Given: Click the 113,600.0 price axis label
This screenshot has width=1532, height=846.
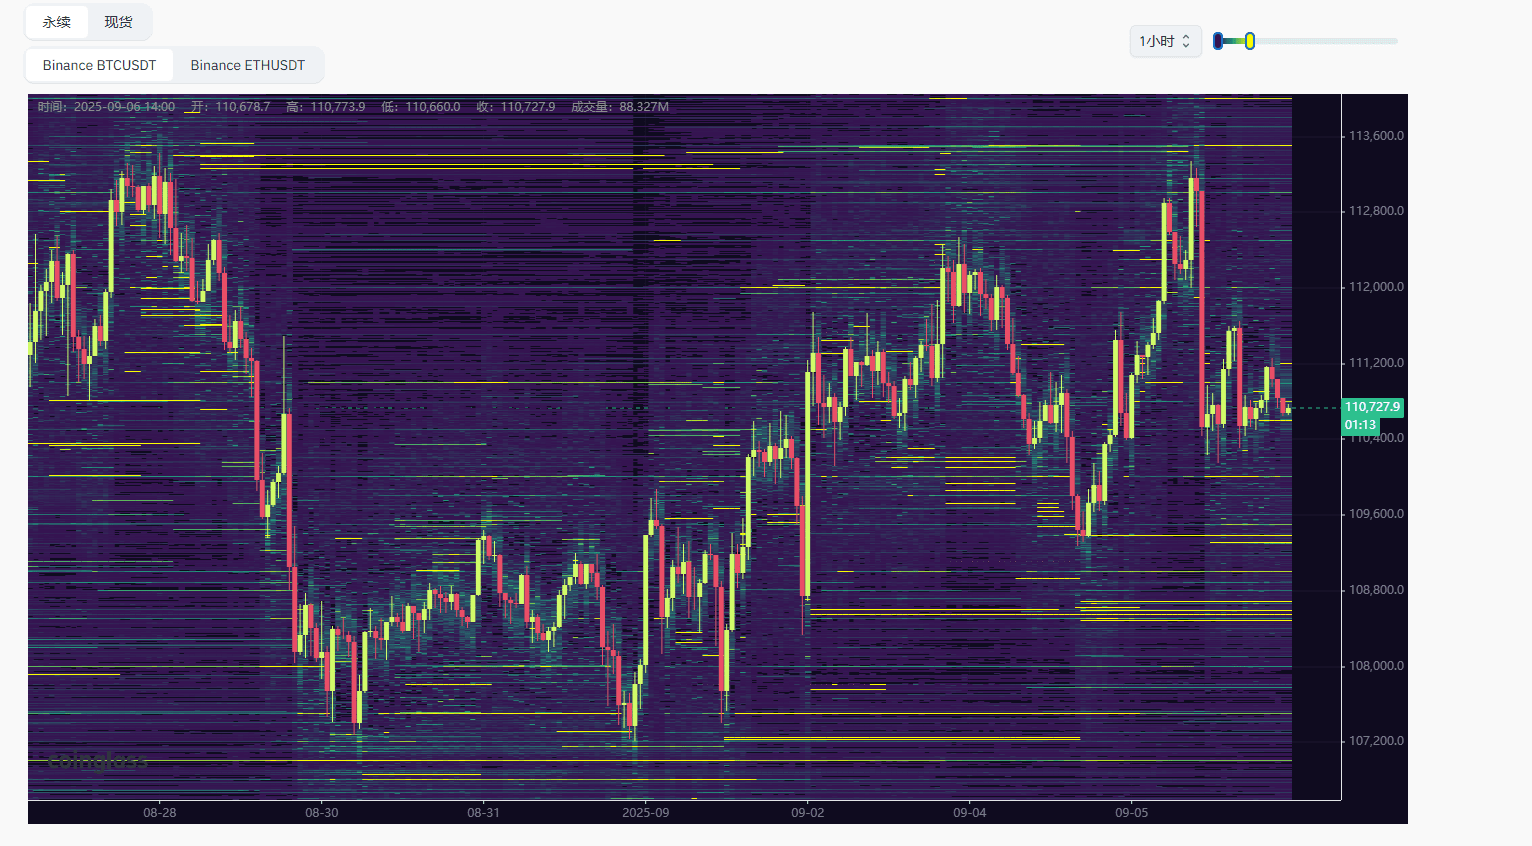Looking at the screenshot, I should coord(1376,136).
